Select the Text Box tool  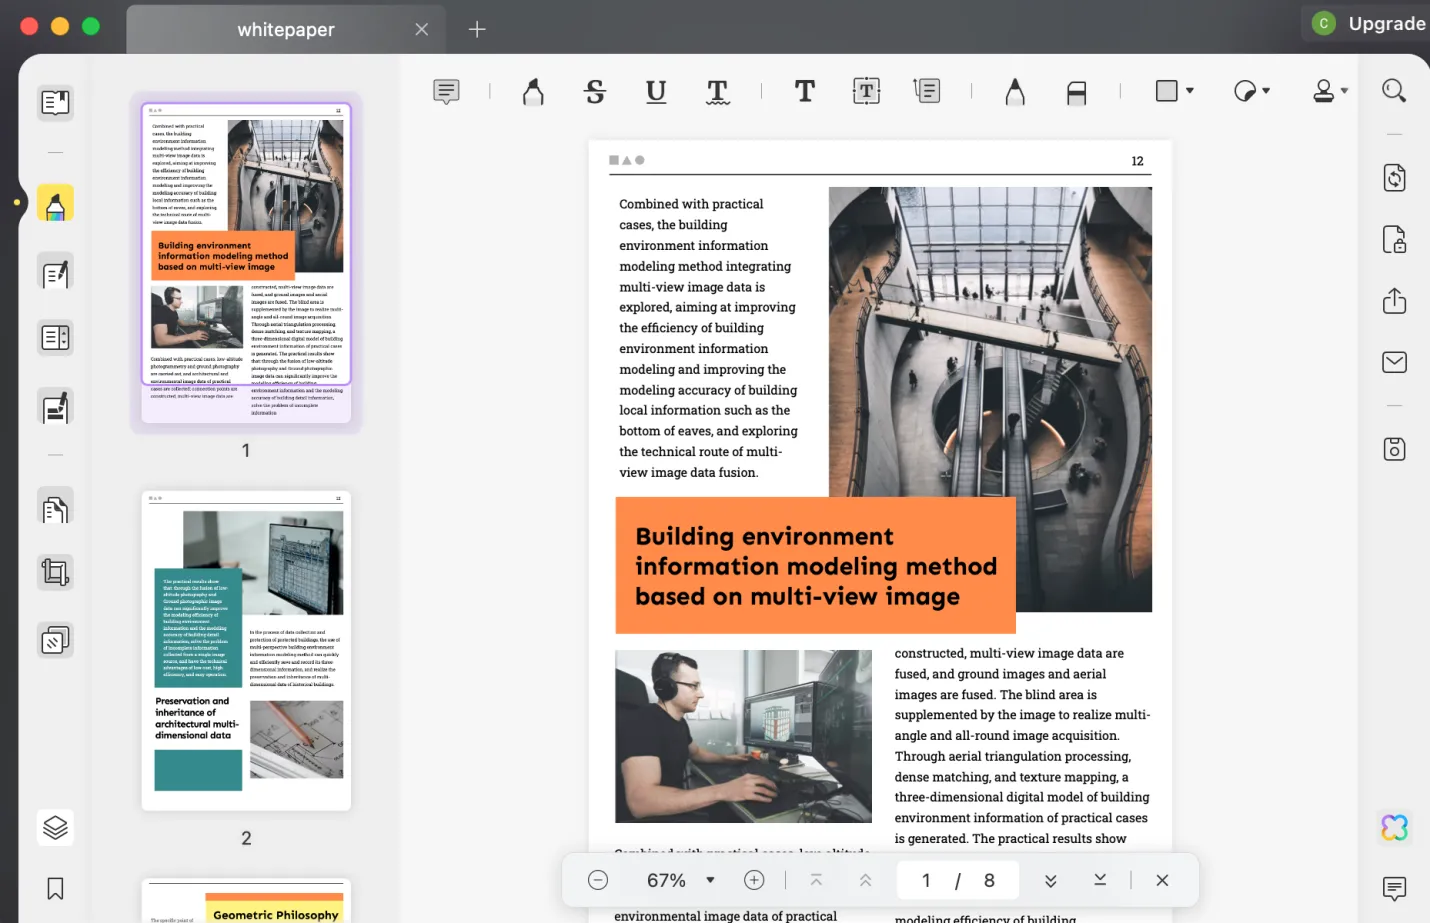tap(865, 91)
